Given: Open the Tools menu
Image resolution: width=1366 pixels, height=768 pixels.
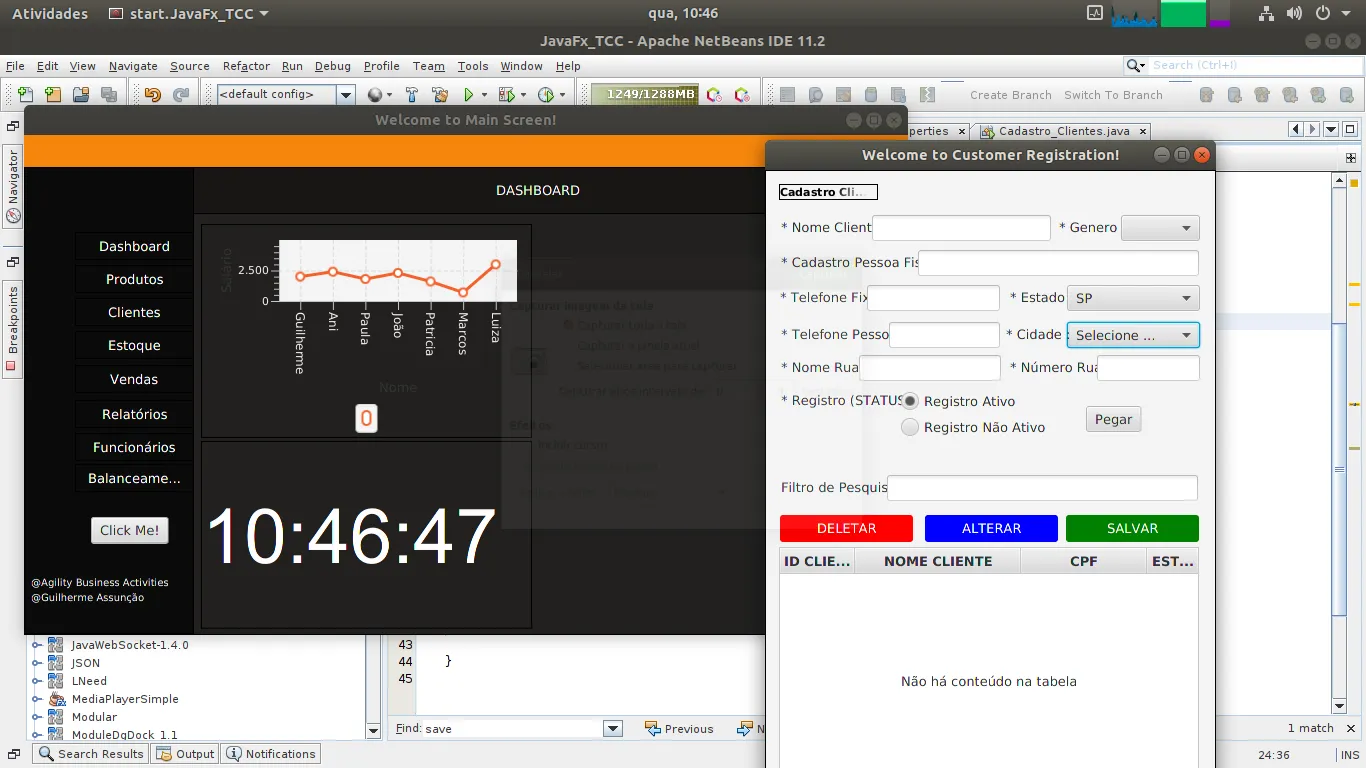Looking at the screenshot, I should (x=473, y=66).
